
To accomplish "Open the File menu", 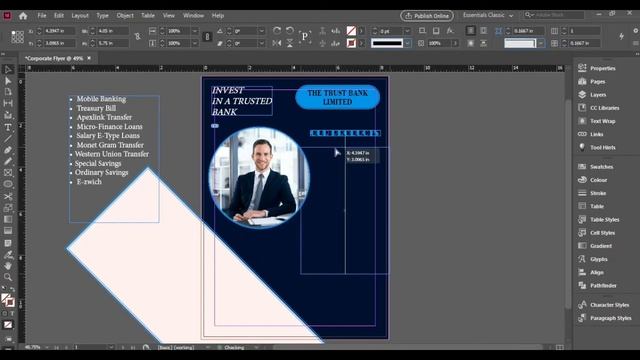I will click(42, 16).
